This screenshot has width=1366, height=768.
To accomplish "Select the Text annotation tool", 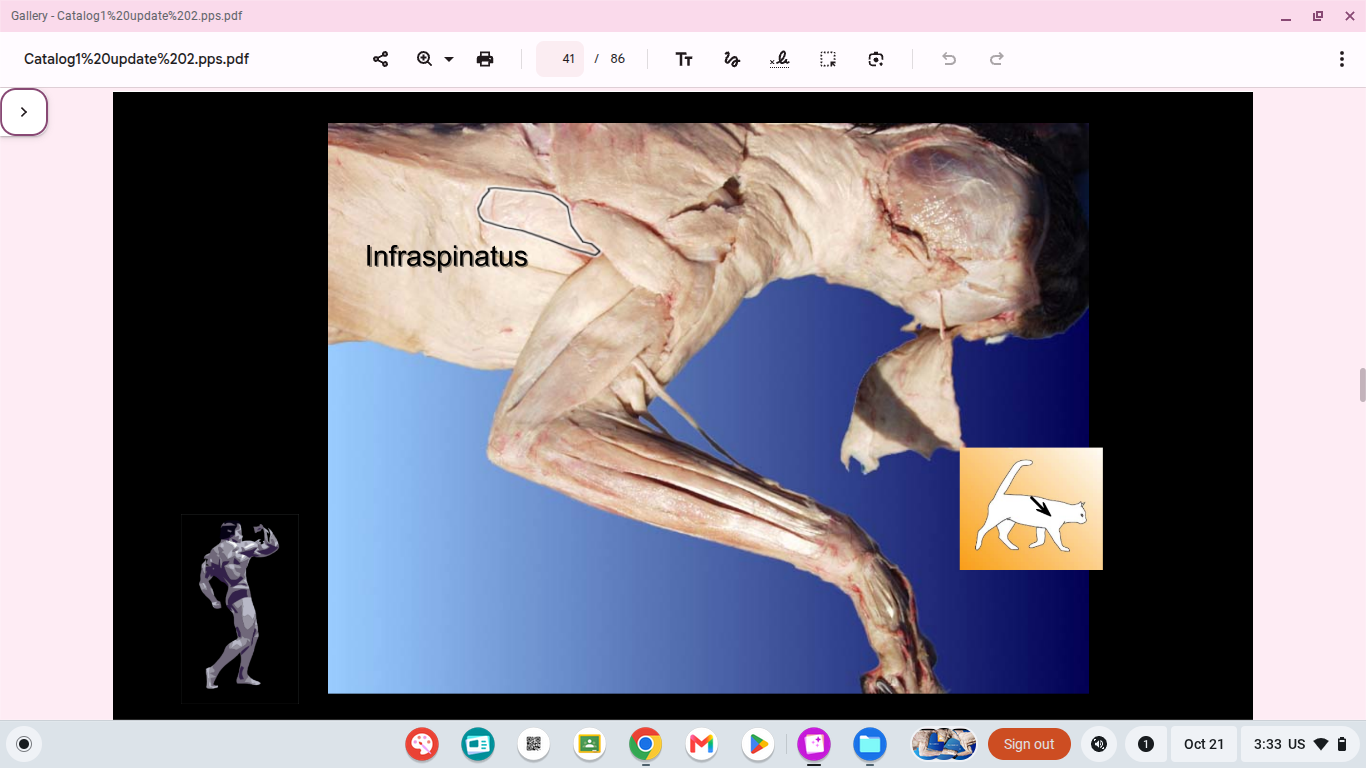I will (684, 59).
